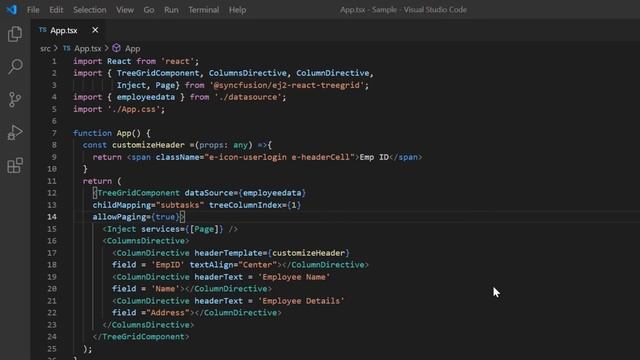Open the Source Control view
Viewport: 640px width, 360px height.
click(15, 99)
